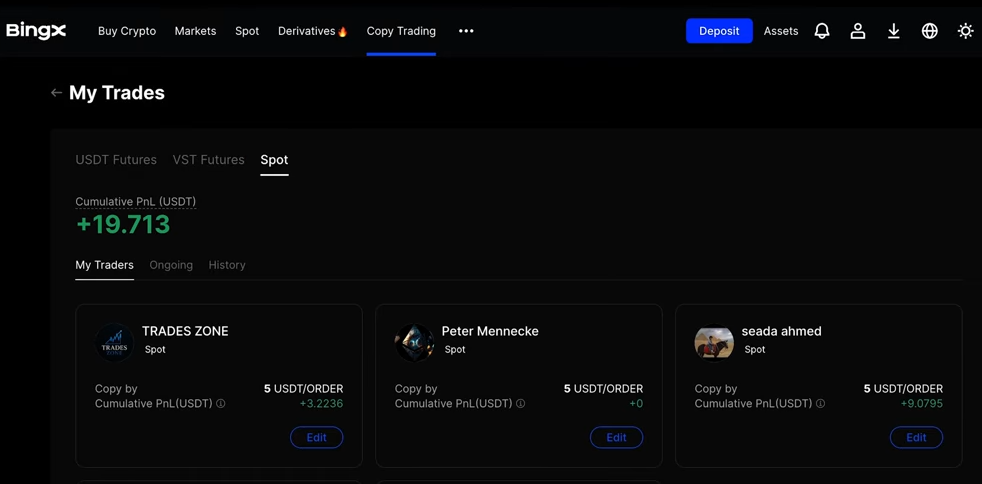Click info icon in seada ahmed card
Image resolution: width=982 pixels, height=484 pixels.
click(x=821, y=404)
